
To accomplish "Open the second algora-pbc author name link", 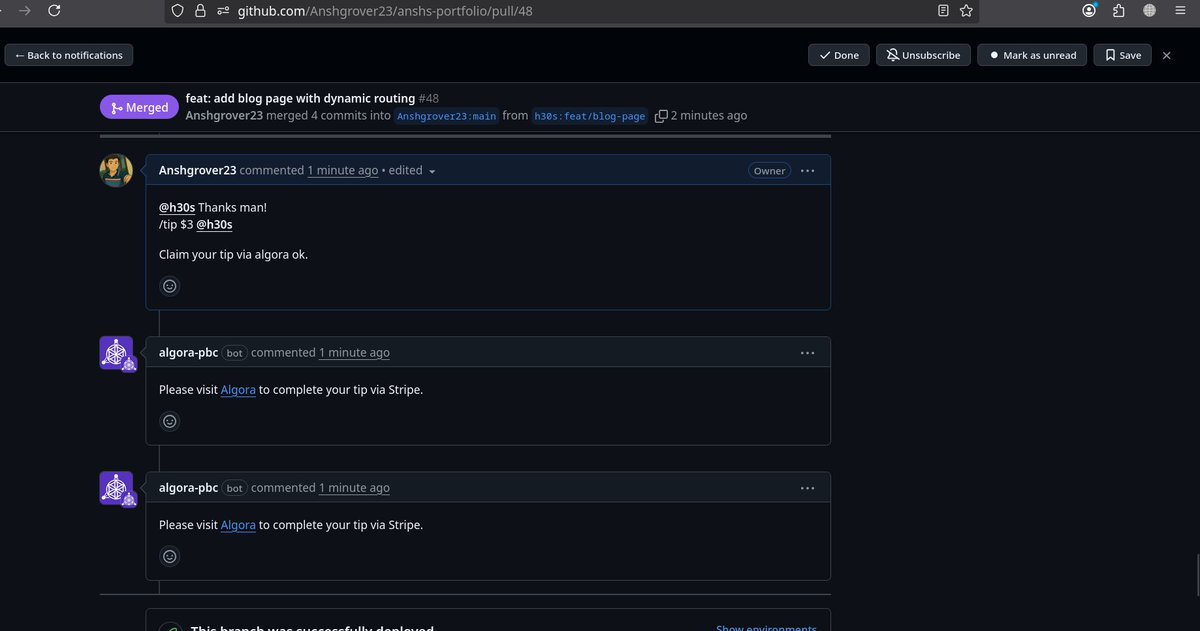I will (188, 487).
